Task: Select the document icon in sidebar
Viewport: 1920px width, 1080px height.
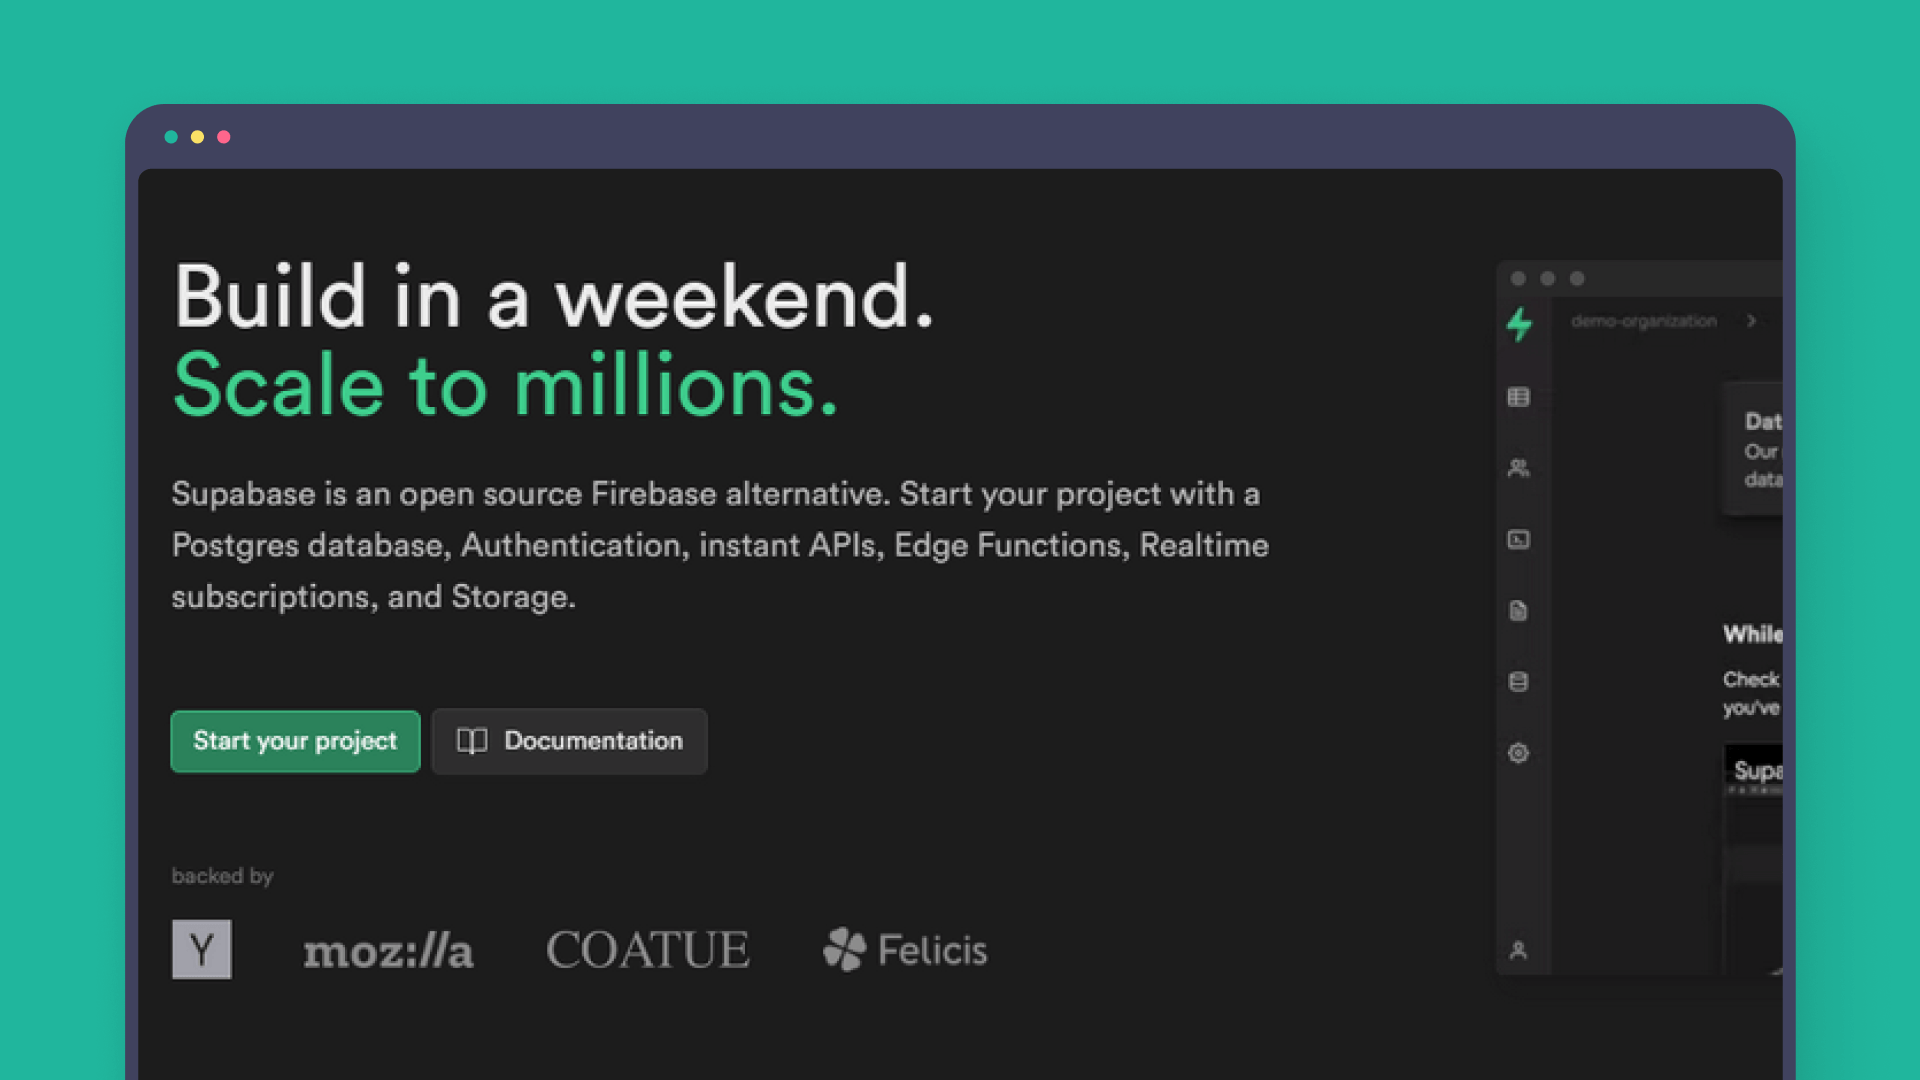Action: click(x=1519, y=611)
